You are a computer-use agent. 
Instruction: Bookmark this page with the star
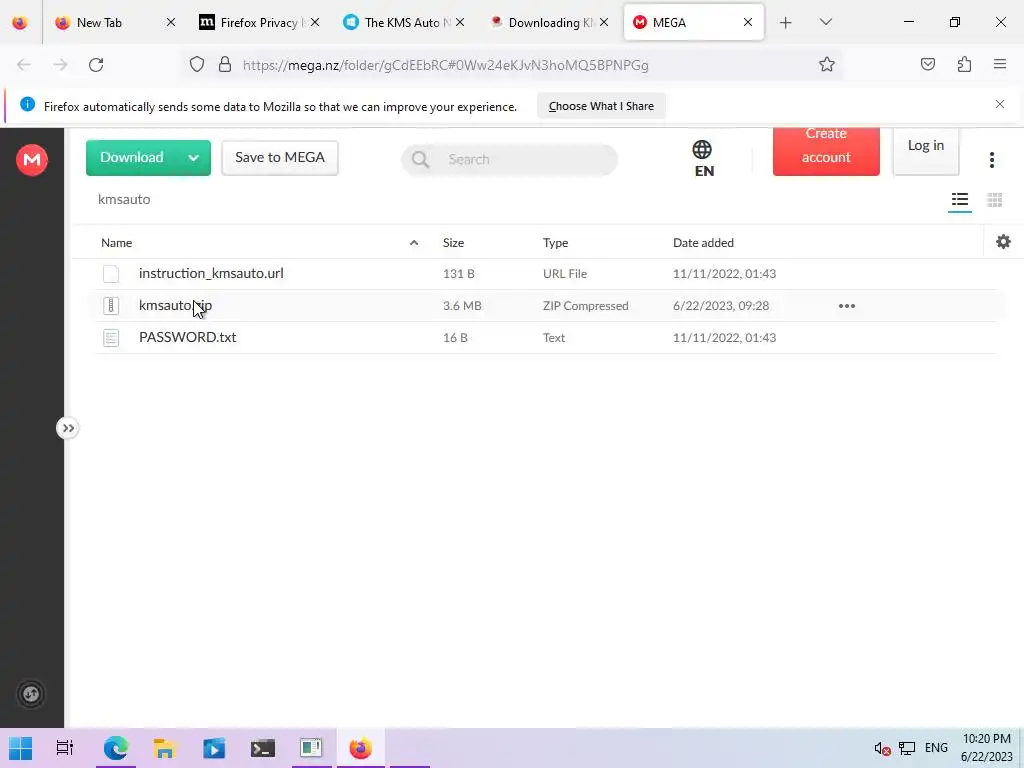(x=827, y=64)
